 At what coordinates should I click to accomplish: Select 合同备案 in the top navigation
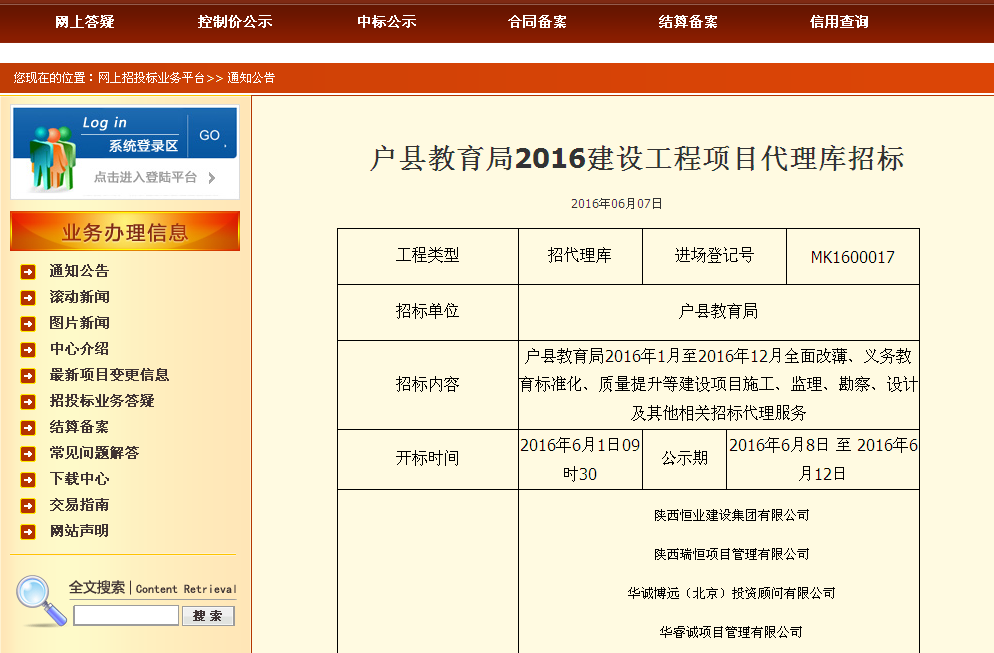point(537,21)
